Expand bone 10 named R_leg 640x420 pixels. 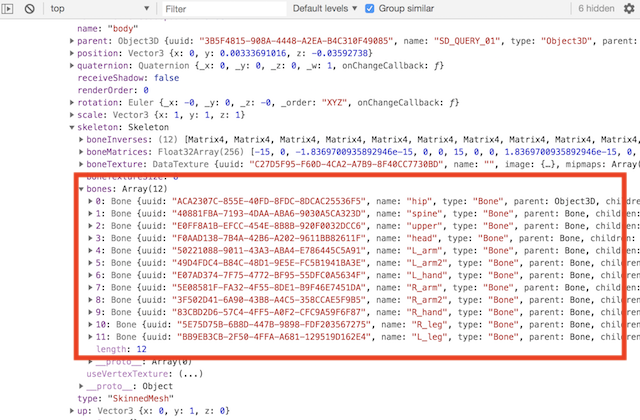tap(91, 324)
